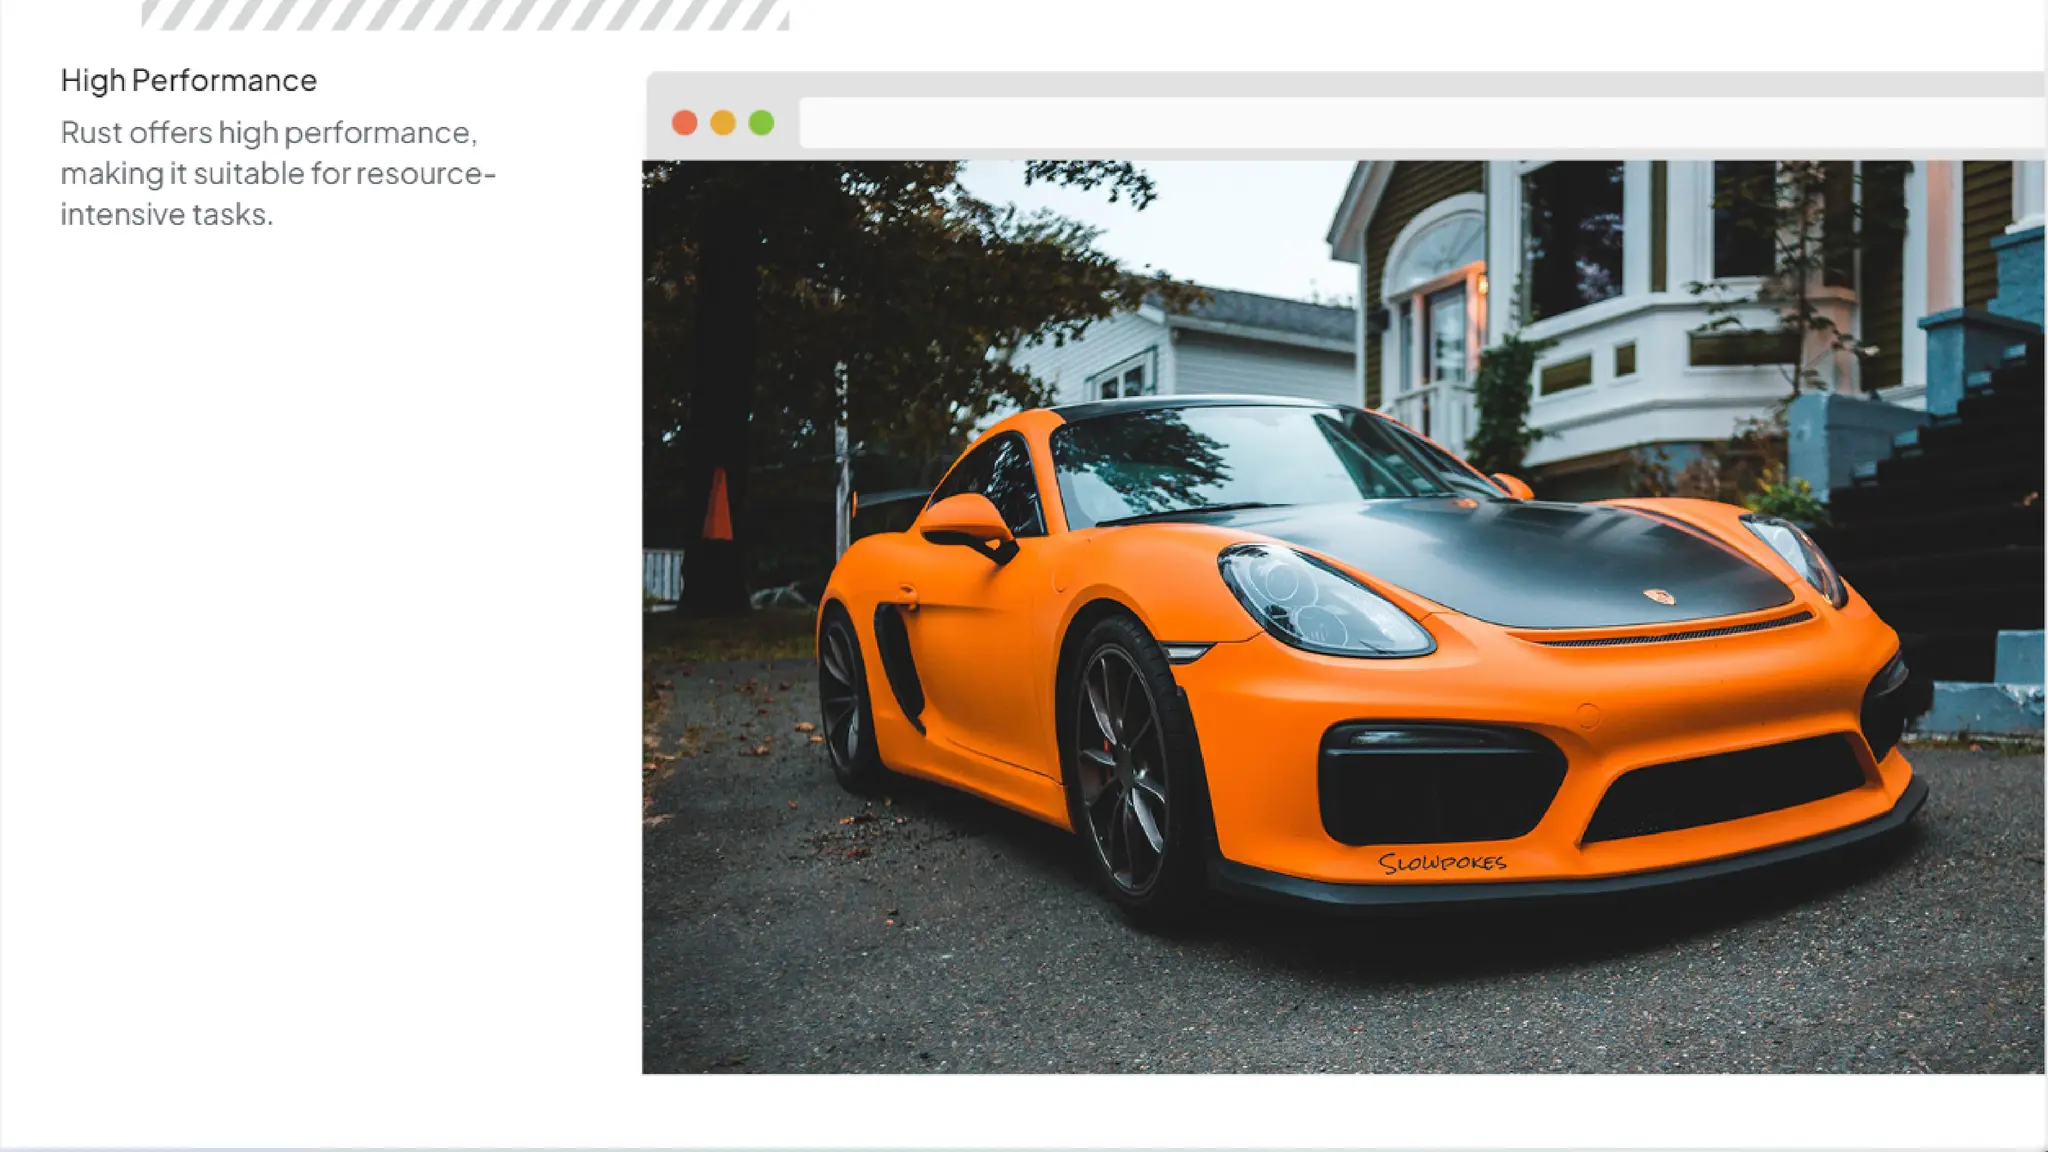Click the Porsche crest on the hood
Image resolution: width=2048 pixels, height=1152 pixels.
pos(1659,596)
